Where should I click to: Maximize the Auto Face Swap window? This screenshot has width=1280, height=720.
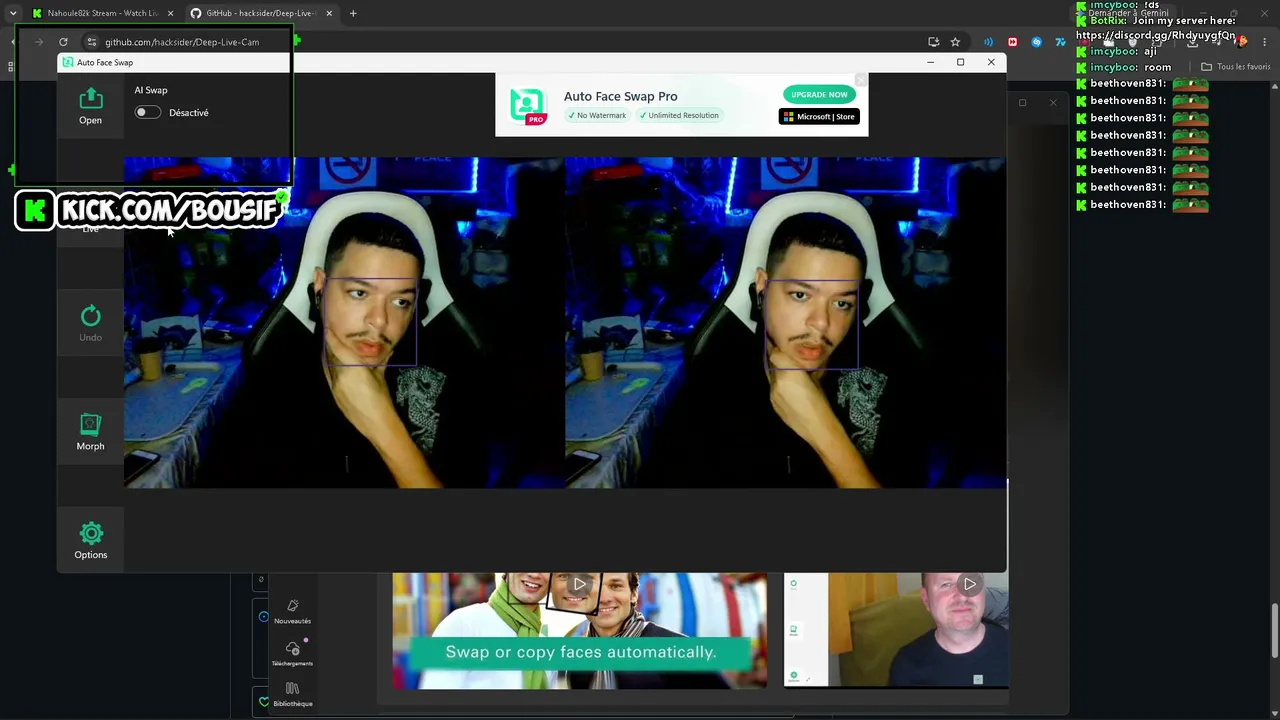tap(961, 62)
